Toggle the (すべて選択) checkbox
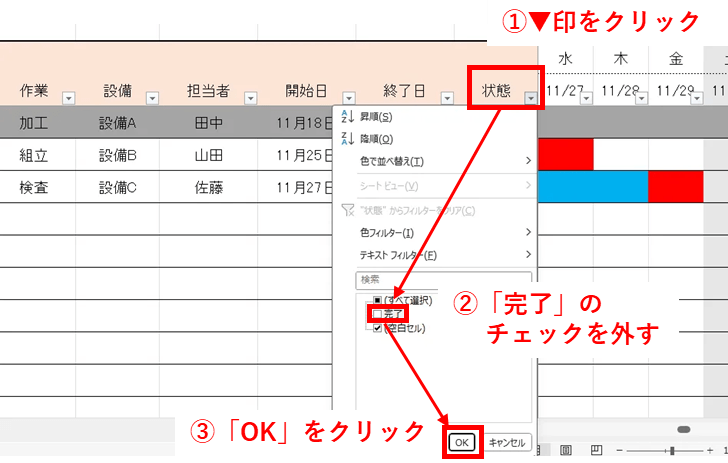The height and width of the screenshot is (463, 728). click(x=377, y=300)
